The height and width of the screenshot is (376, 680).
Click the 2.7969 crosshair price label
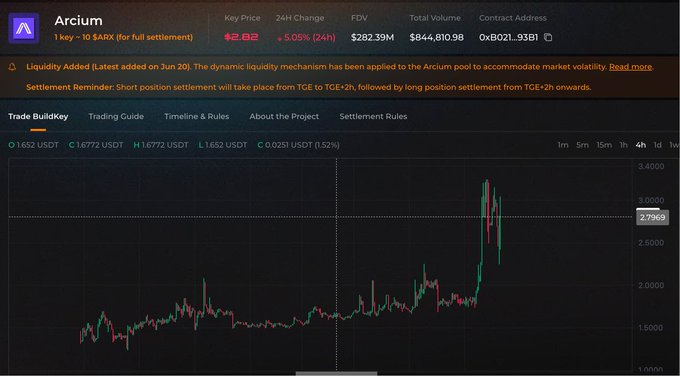(652, 217)
